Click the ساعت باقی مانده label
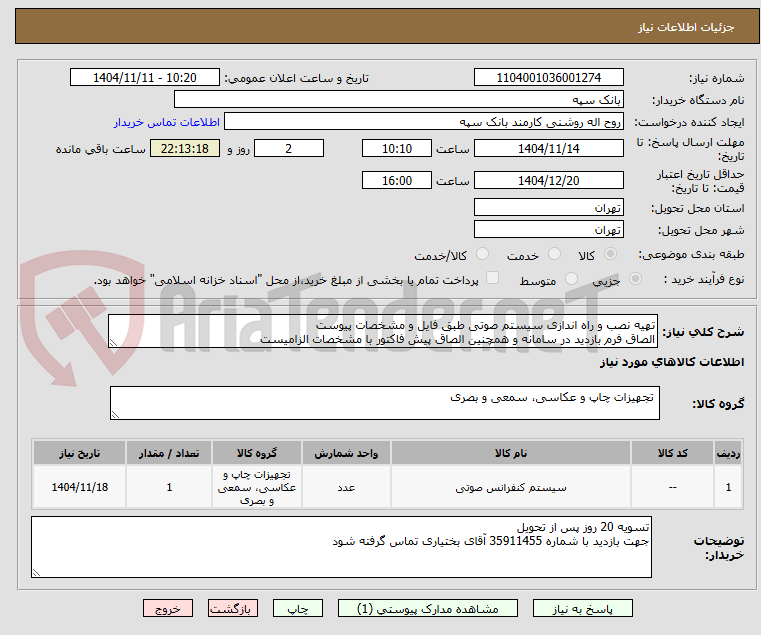Screen dimensions: 761x635 tap(100, 149)
